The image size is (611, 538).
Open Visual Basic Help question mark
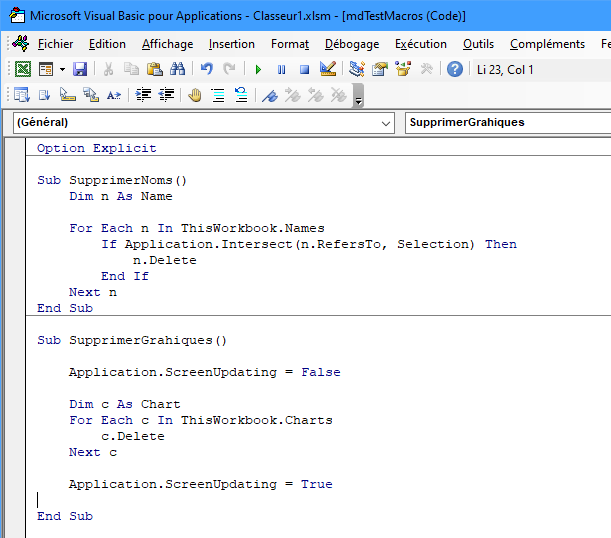click(x=455, y=69)
